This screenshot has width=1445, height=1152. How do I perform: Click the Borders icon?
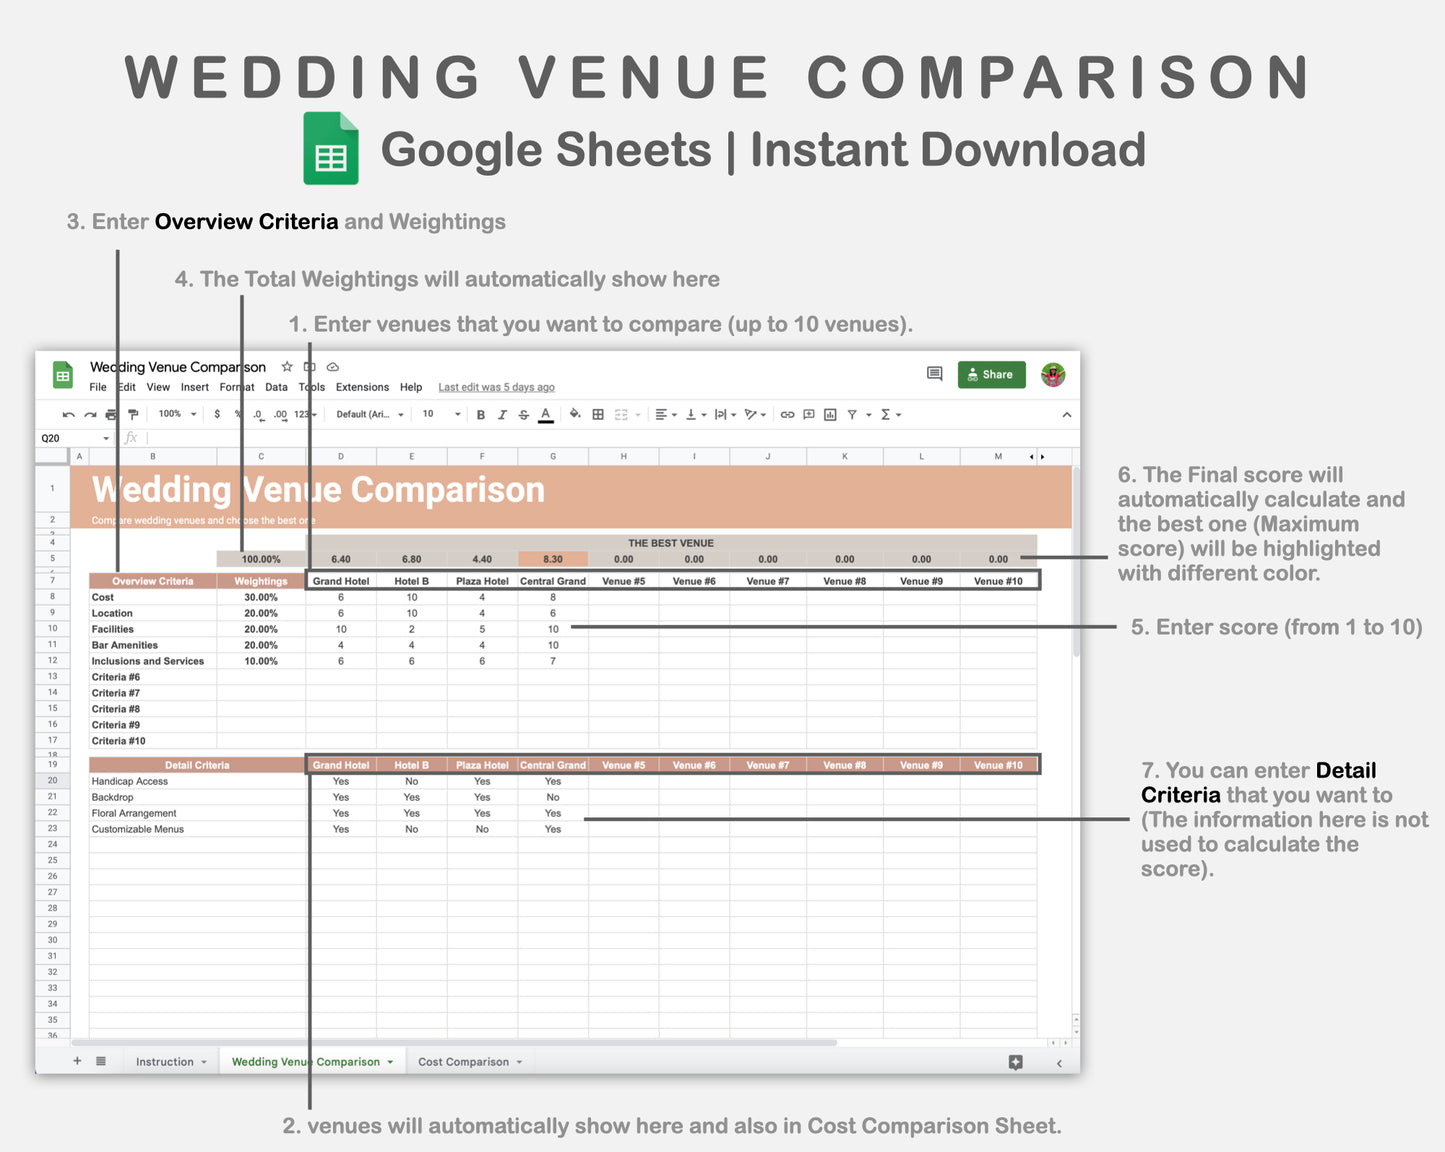pos(597,414)
